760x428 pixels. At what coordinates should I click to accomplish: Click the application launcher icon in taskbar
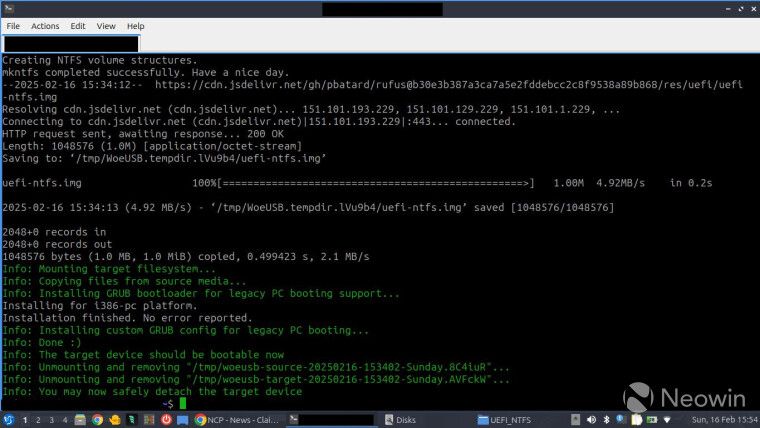point(9,420)
